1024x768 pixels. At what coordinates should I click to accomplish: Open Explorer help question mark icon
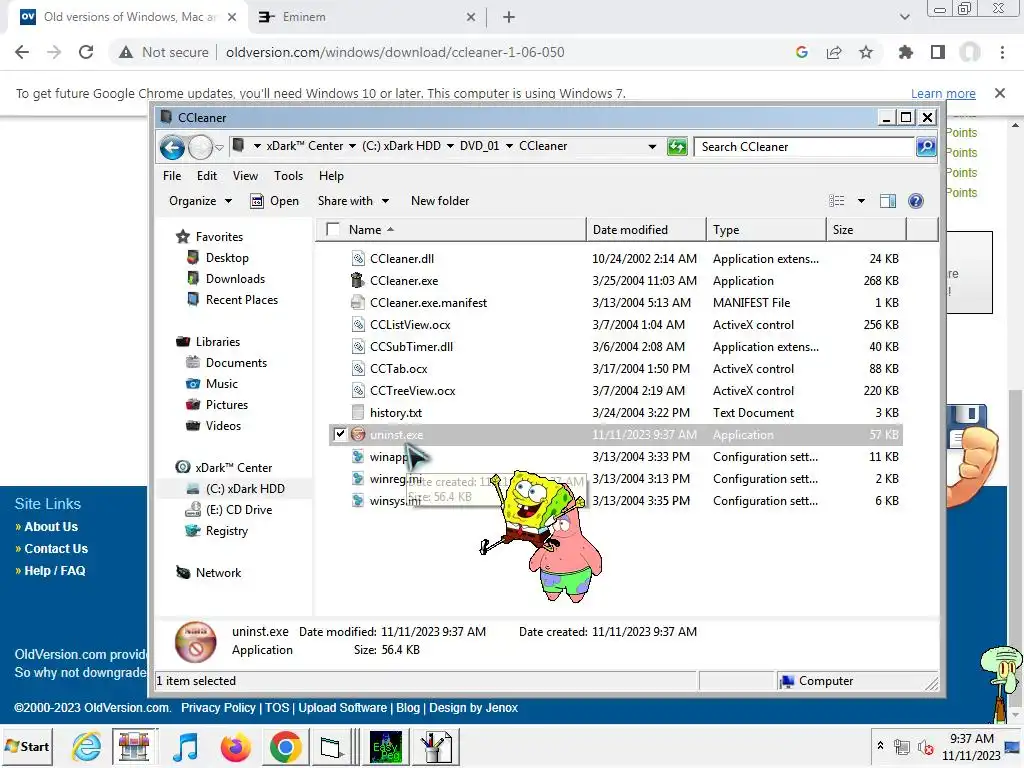916,201
